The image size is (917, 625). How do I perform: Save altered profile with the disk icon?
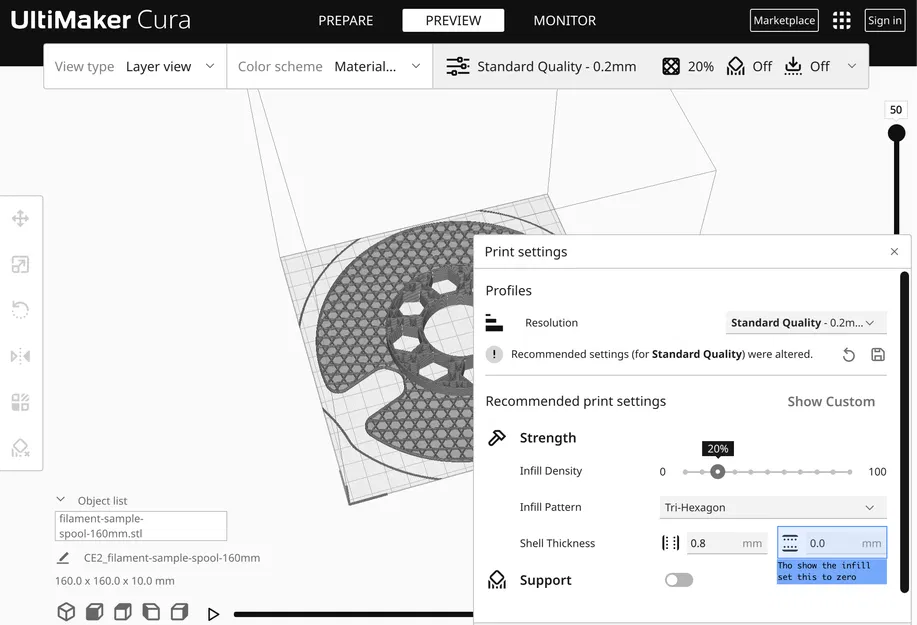click(x=878, y=354)
